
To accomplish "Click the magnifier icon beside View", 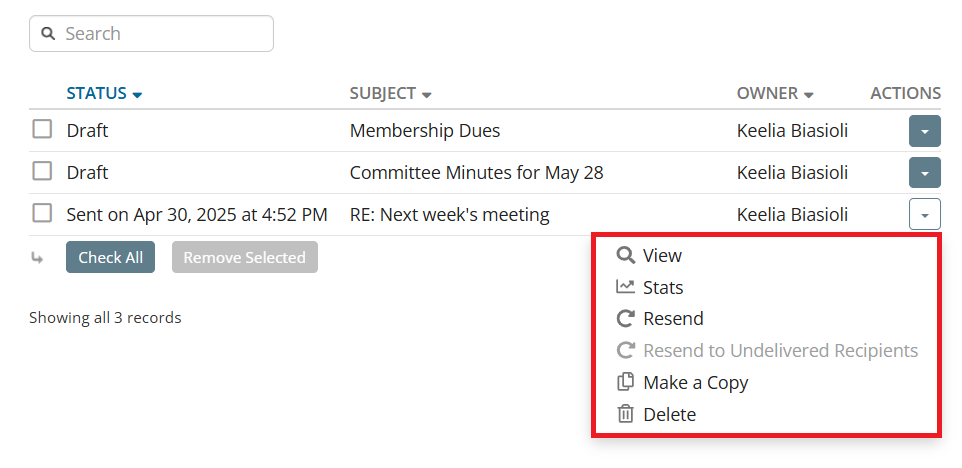I will click(626, 255).
